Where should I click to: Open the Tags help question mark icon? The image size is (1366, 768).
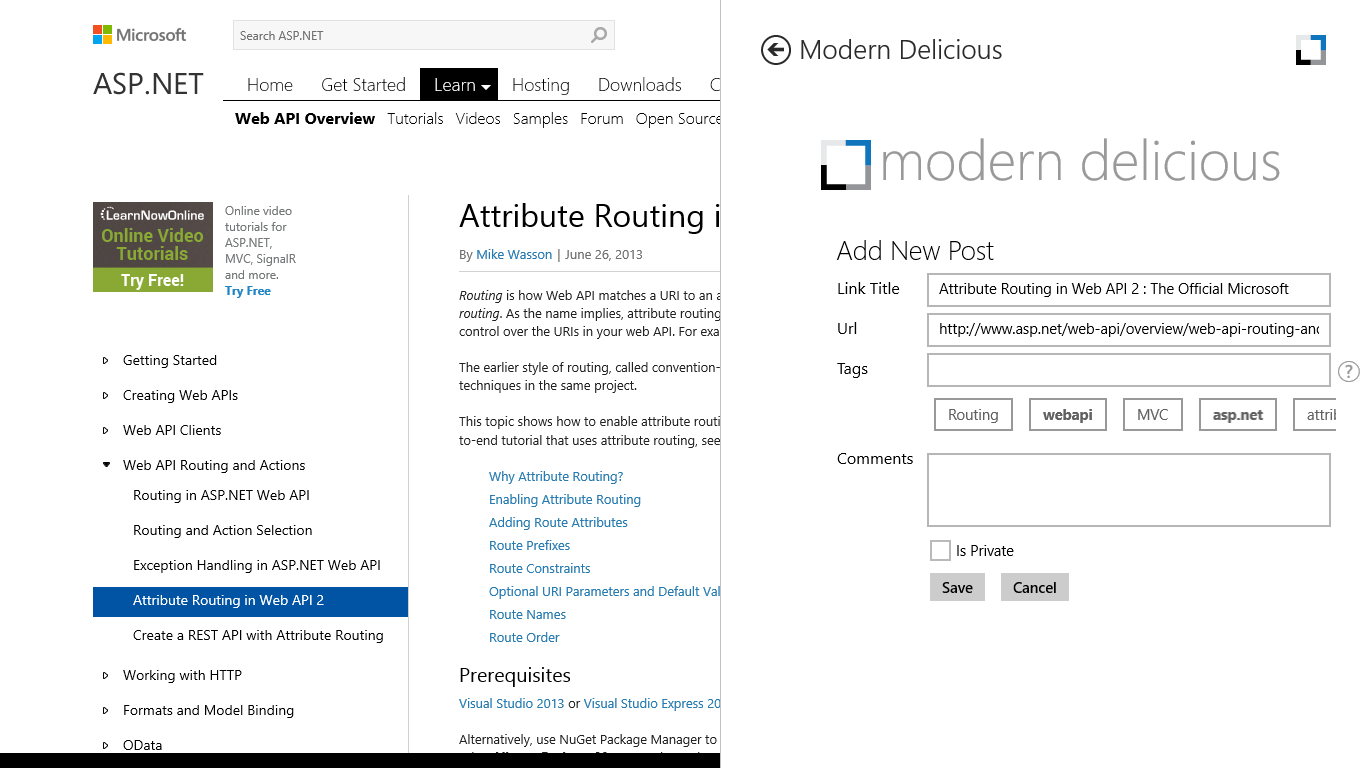pos(1348,371)
